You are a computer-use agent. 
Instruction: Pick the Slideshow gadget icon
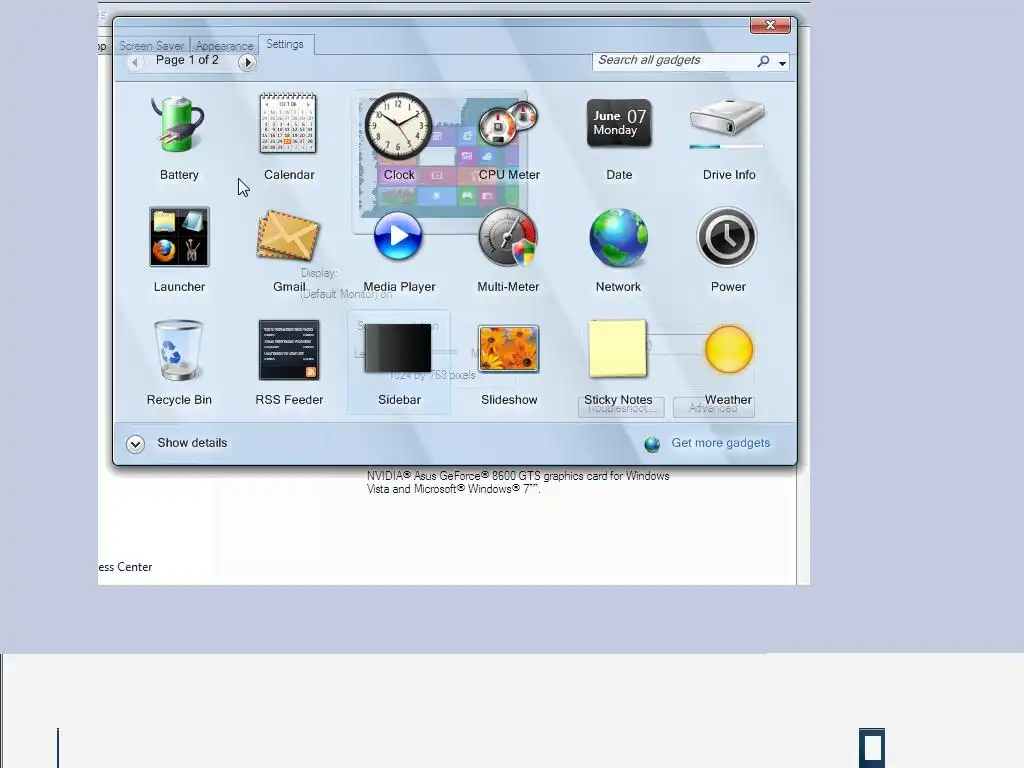coord(509,349)
